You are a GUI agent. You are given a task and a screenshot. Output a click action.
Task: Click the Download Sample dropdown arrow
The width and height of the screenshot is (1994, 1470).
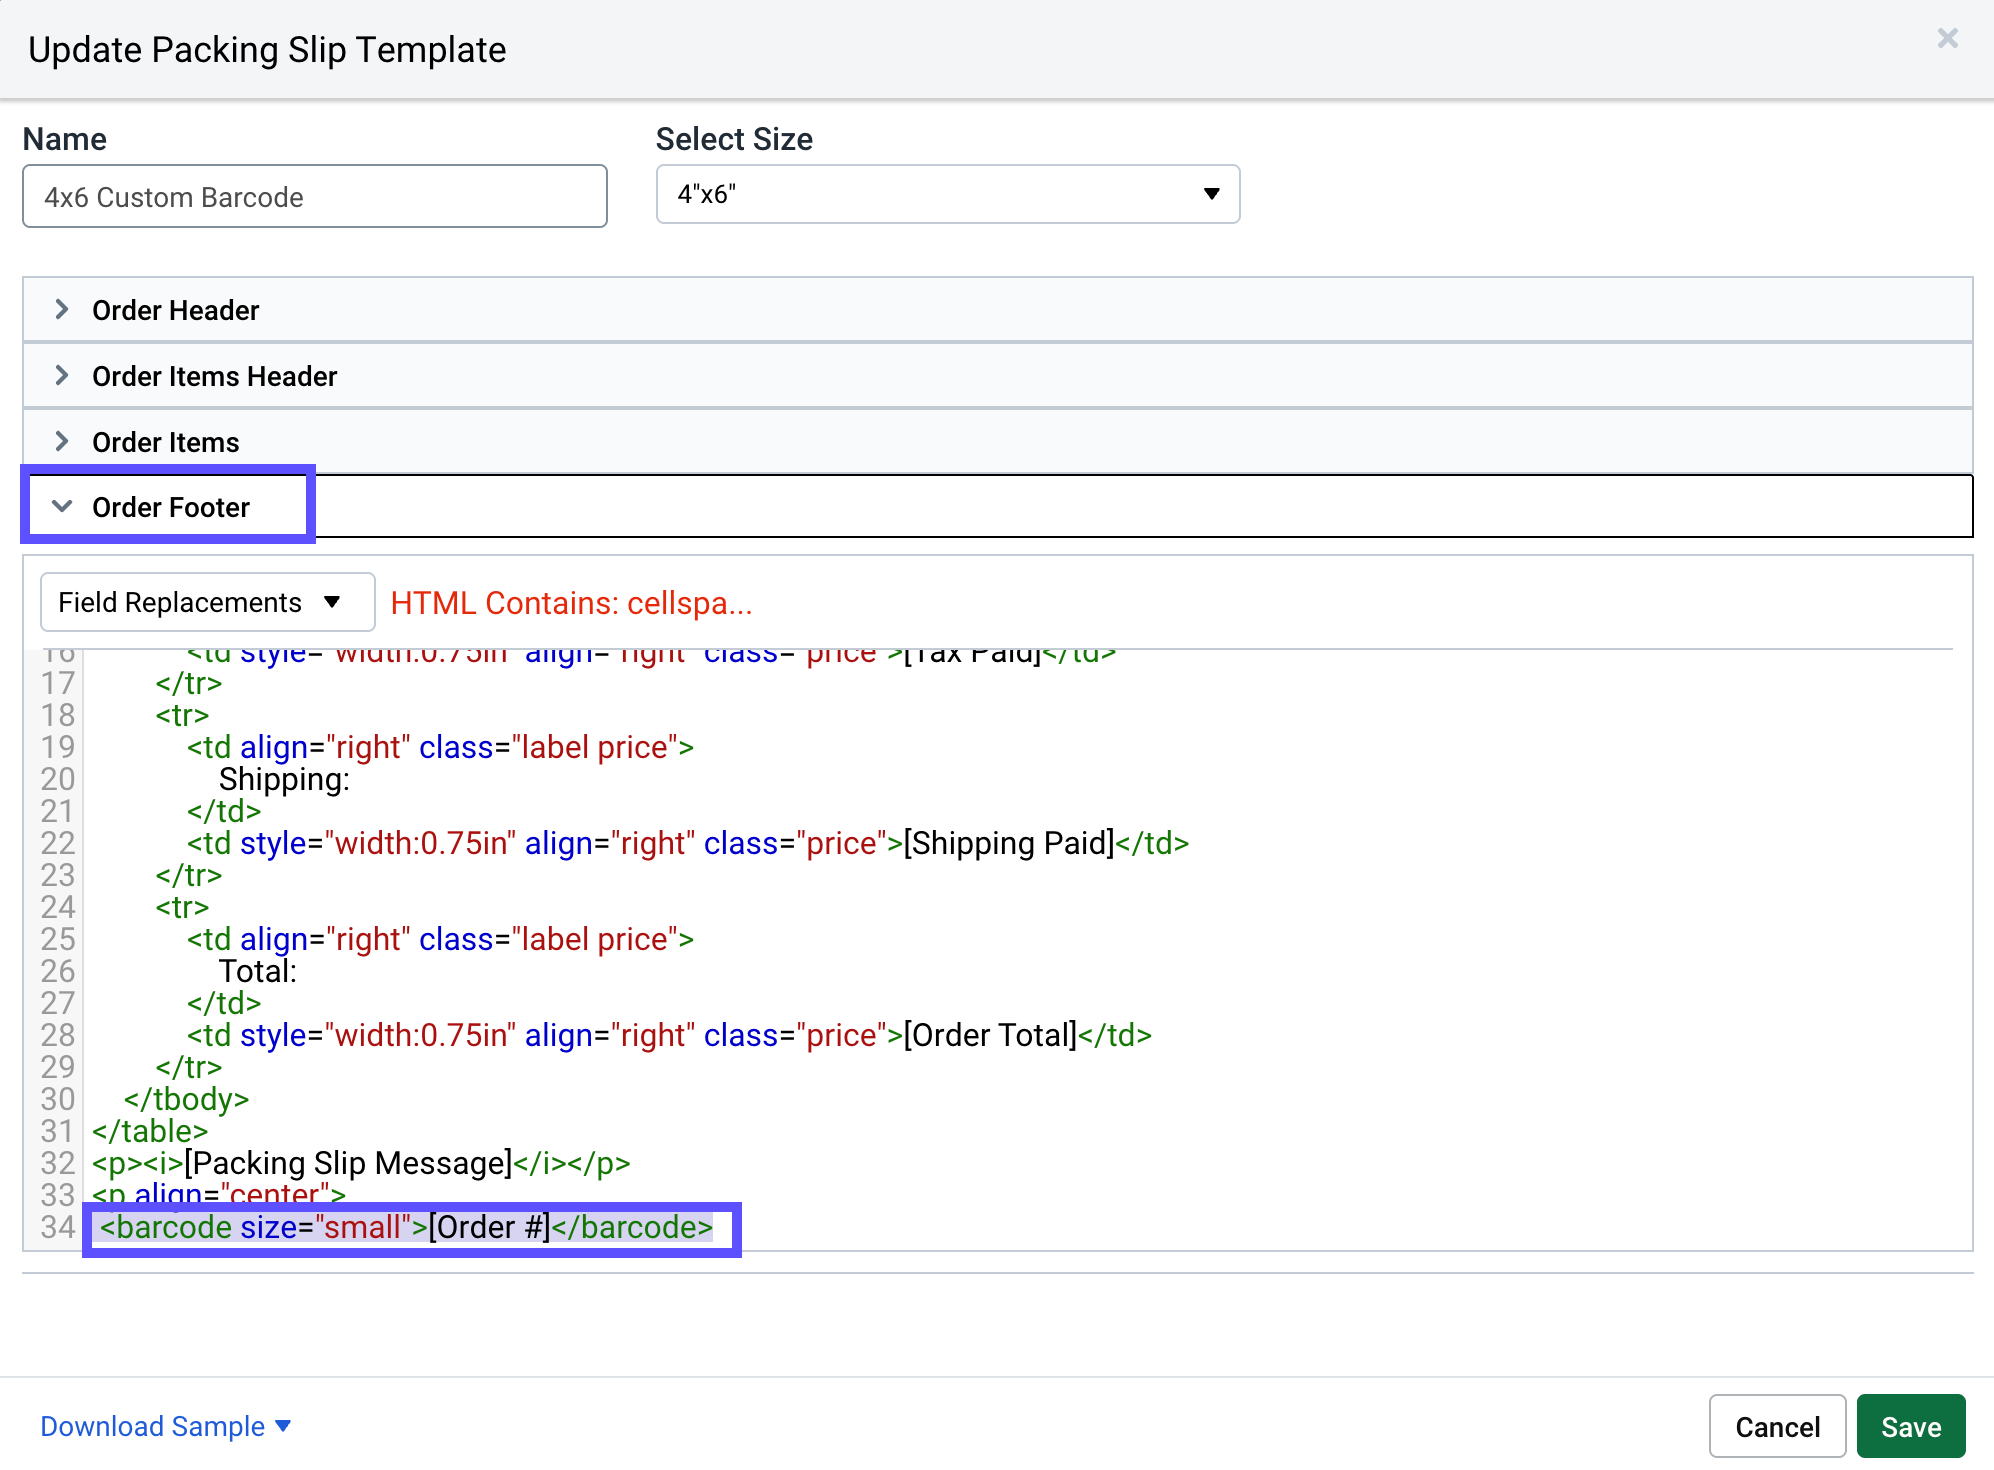pos(283,1426)
